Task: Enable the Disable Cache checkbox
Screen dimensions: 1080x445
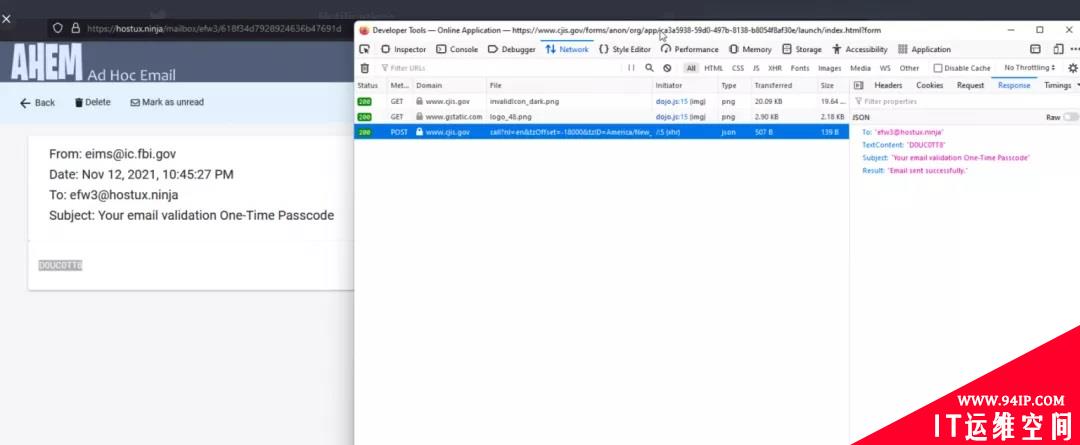Action: 937,68
